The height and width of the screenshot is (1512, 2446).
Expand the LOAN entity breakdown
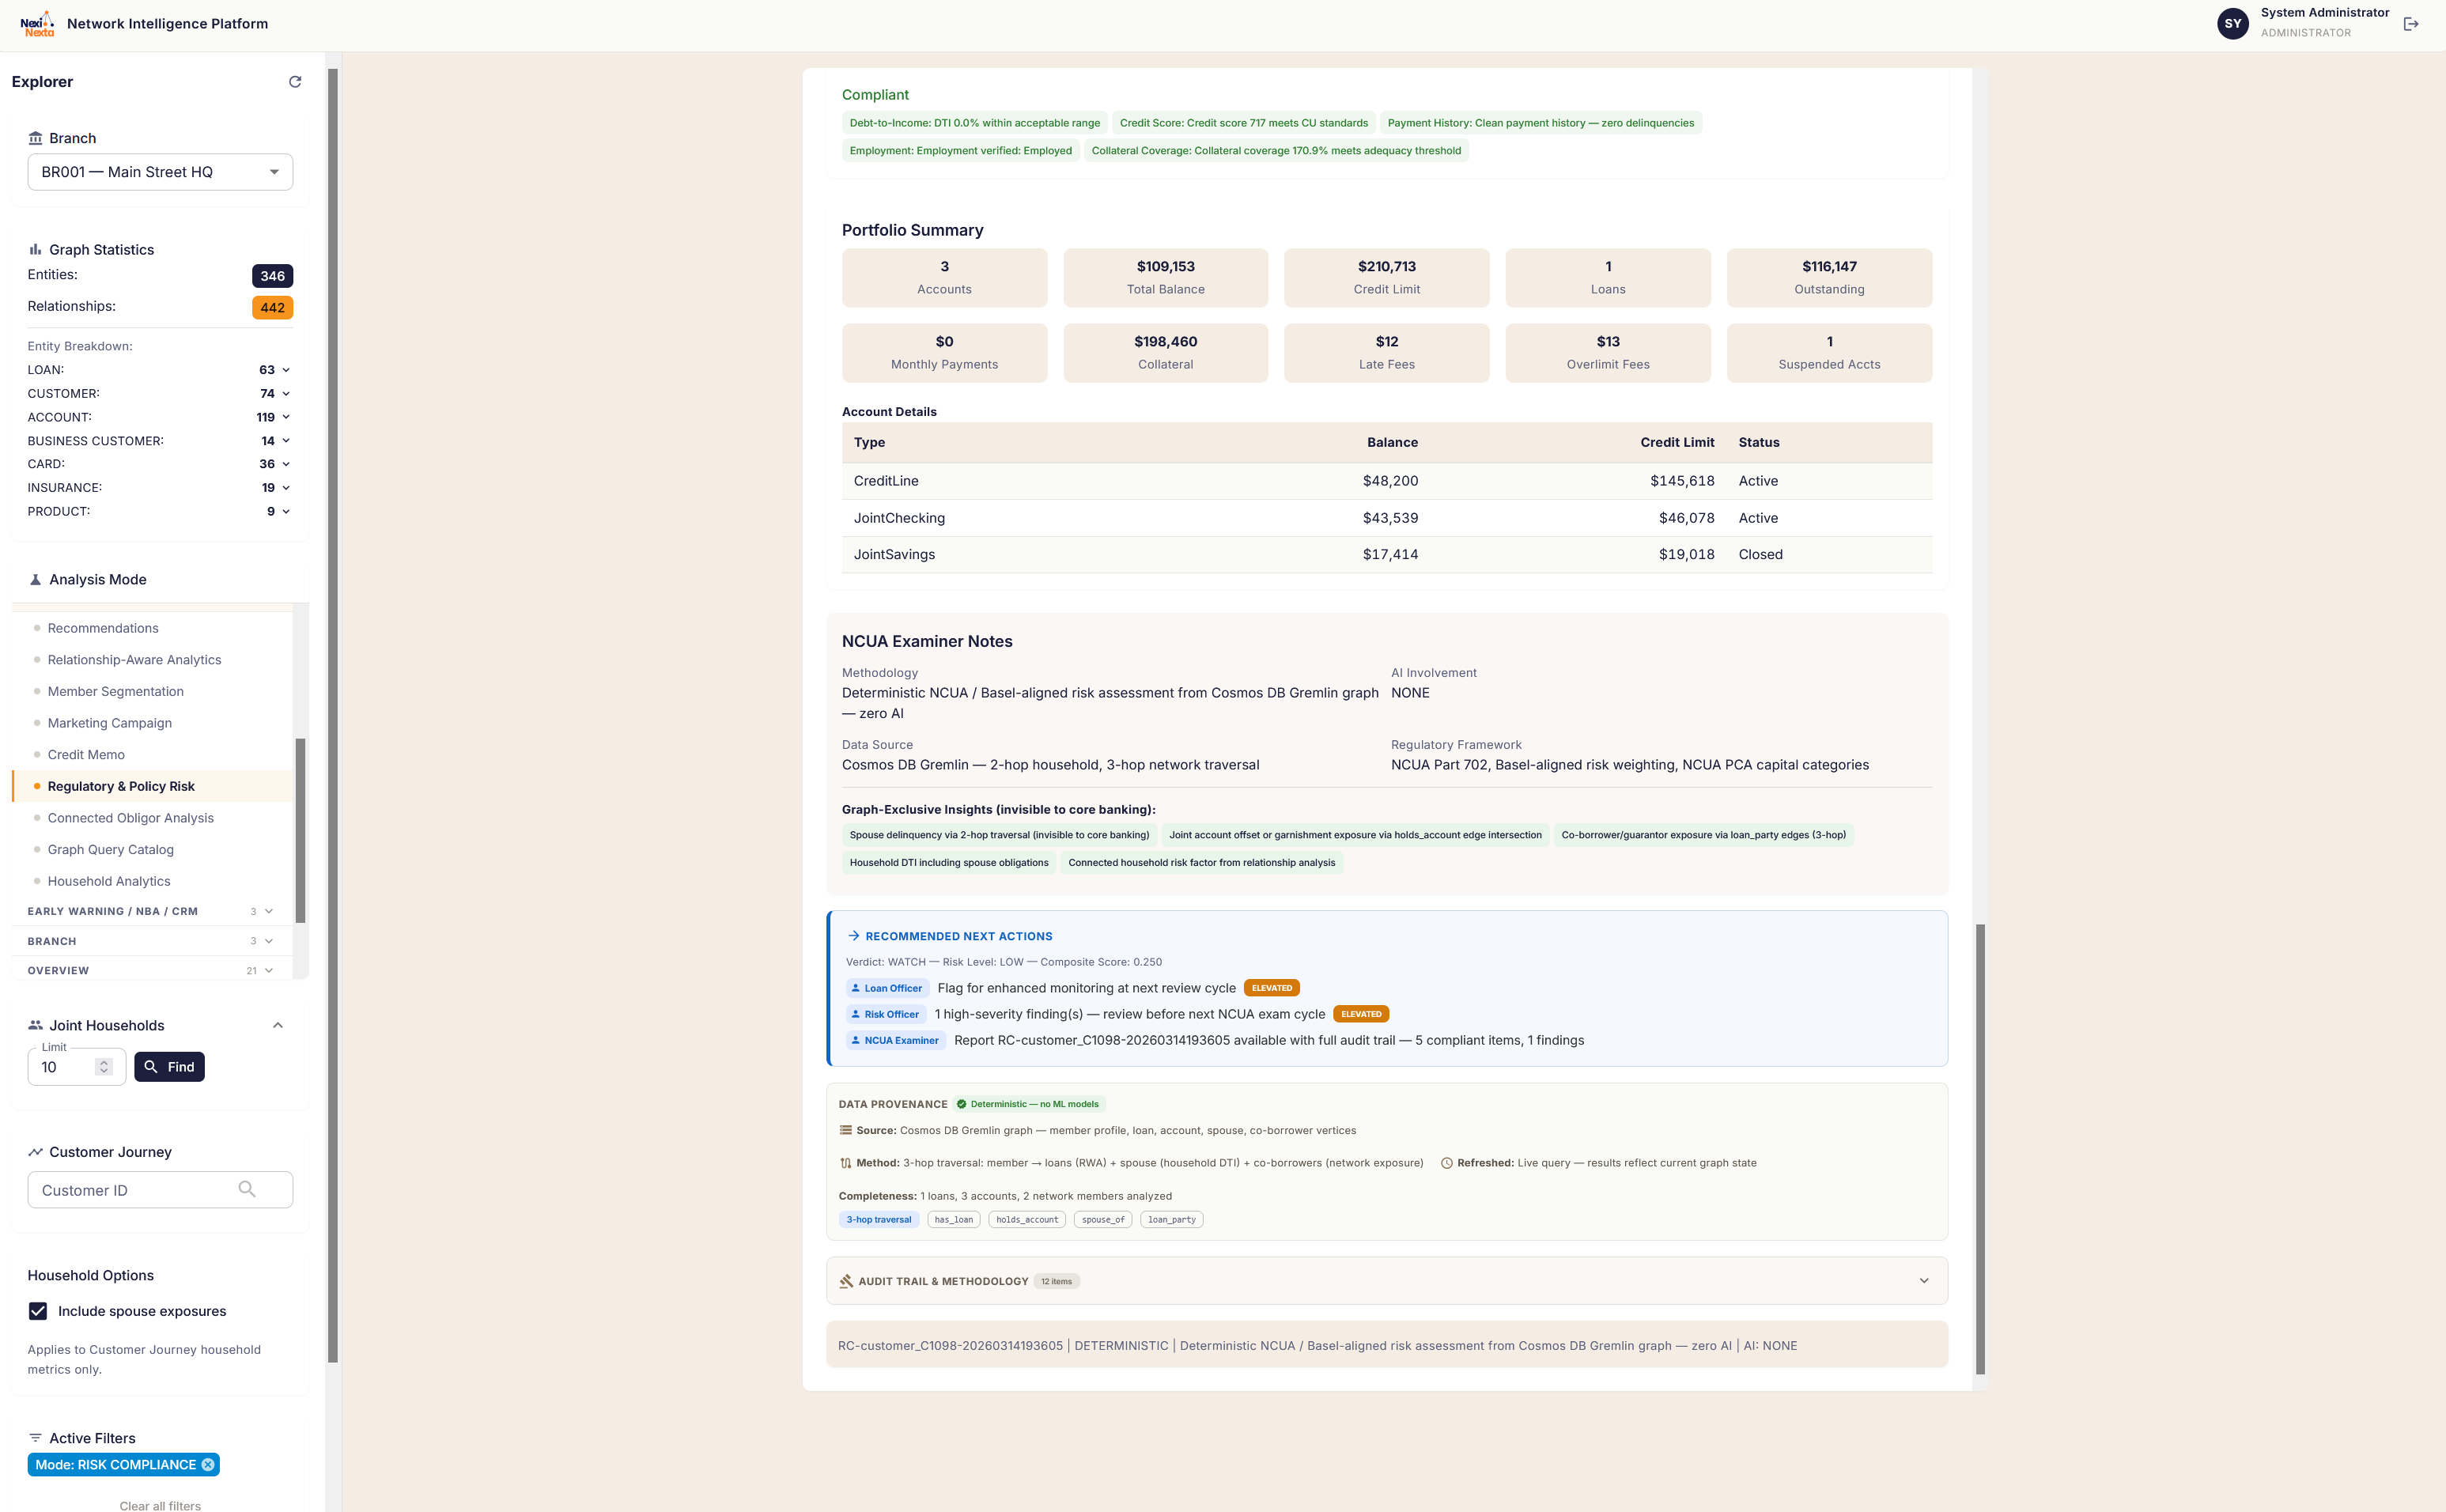pos(286,369)
